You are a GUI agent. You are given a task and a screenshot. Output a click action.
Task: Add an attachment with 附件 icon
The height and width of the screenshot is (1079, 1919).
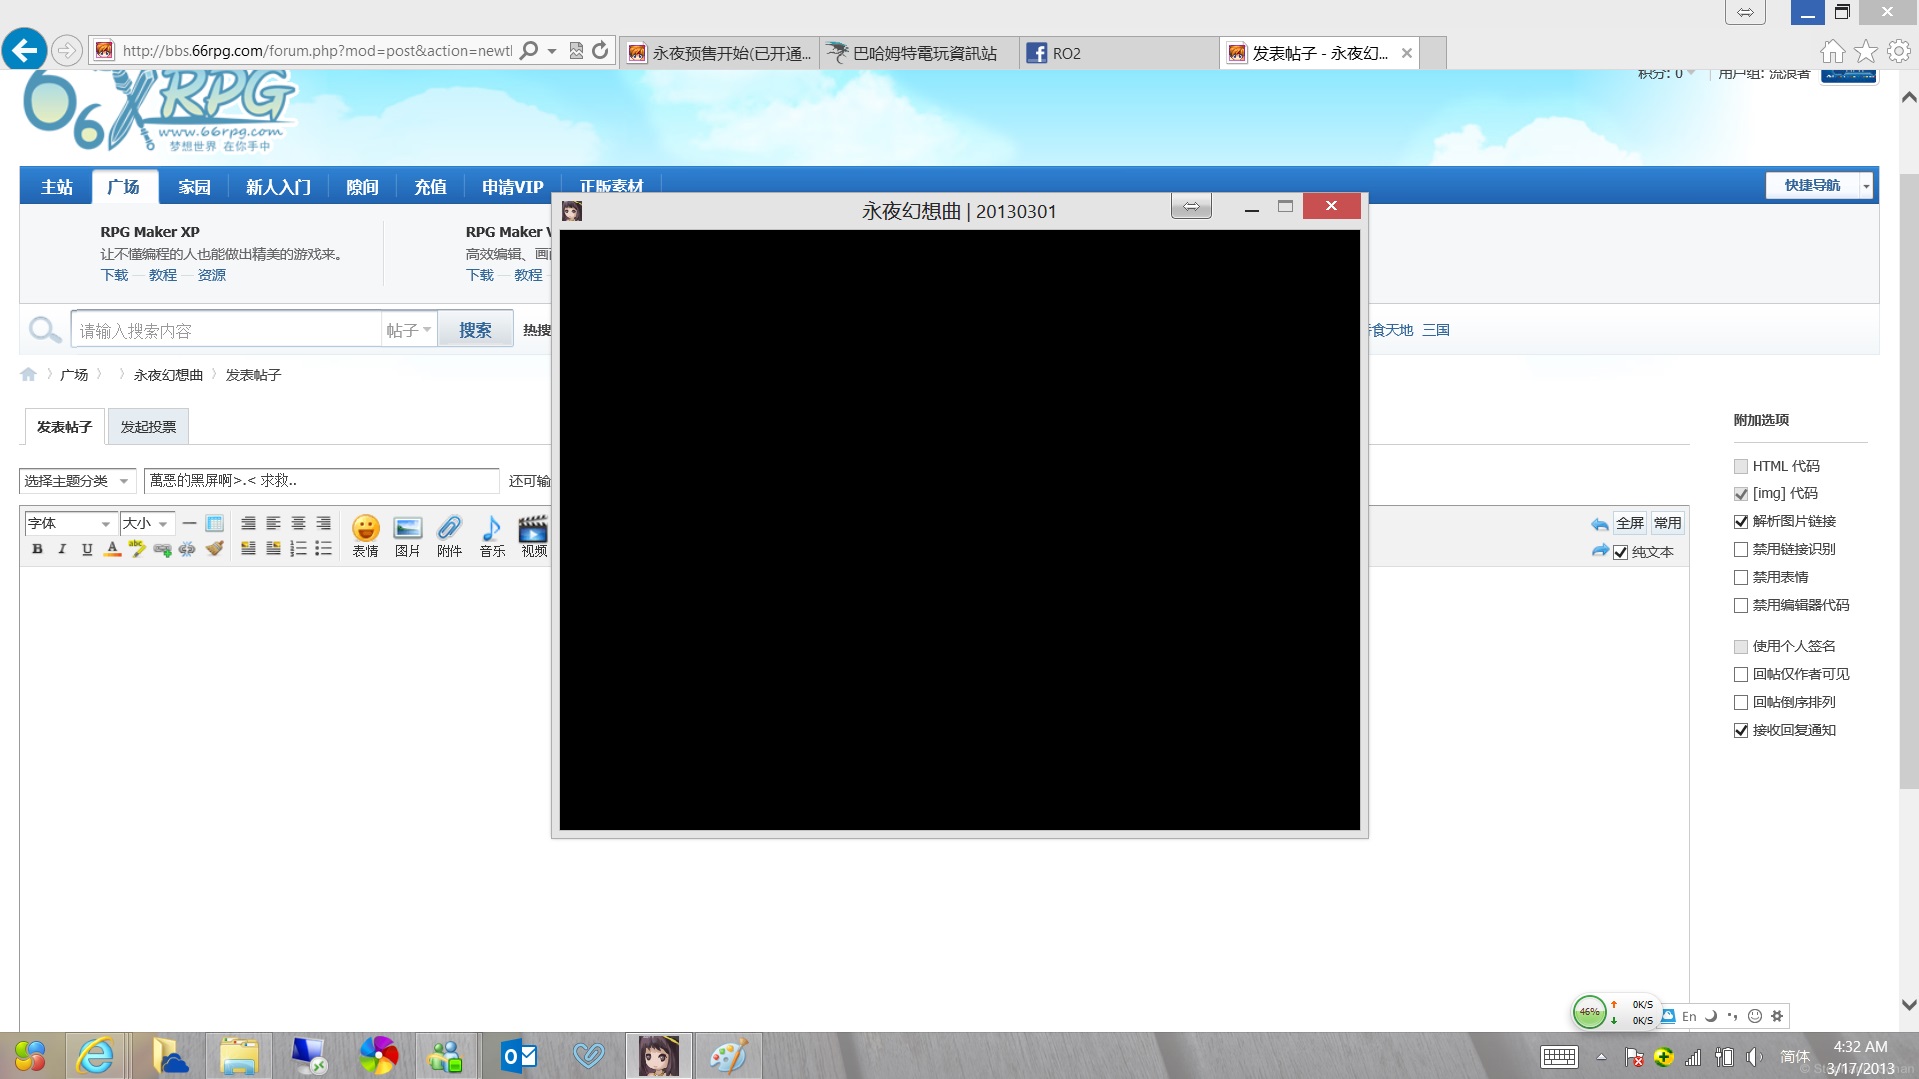[x=450, y=536]
